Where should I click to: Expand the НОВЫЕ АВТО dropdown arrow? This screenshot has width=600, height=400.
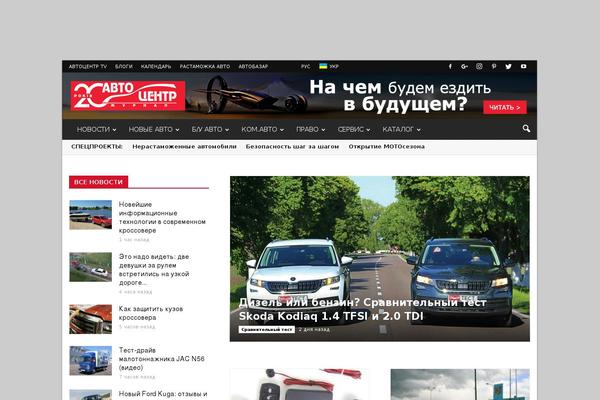pos(178,130)
